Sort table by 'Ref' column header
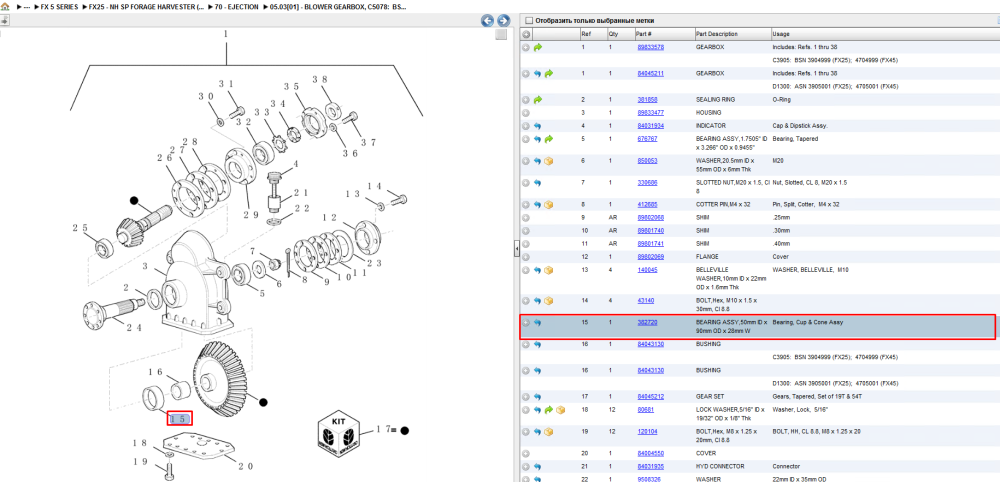The width and height of the screenshot is (1000, 482). (x=585, y=34)
